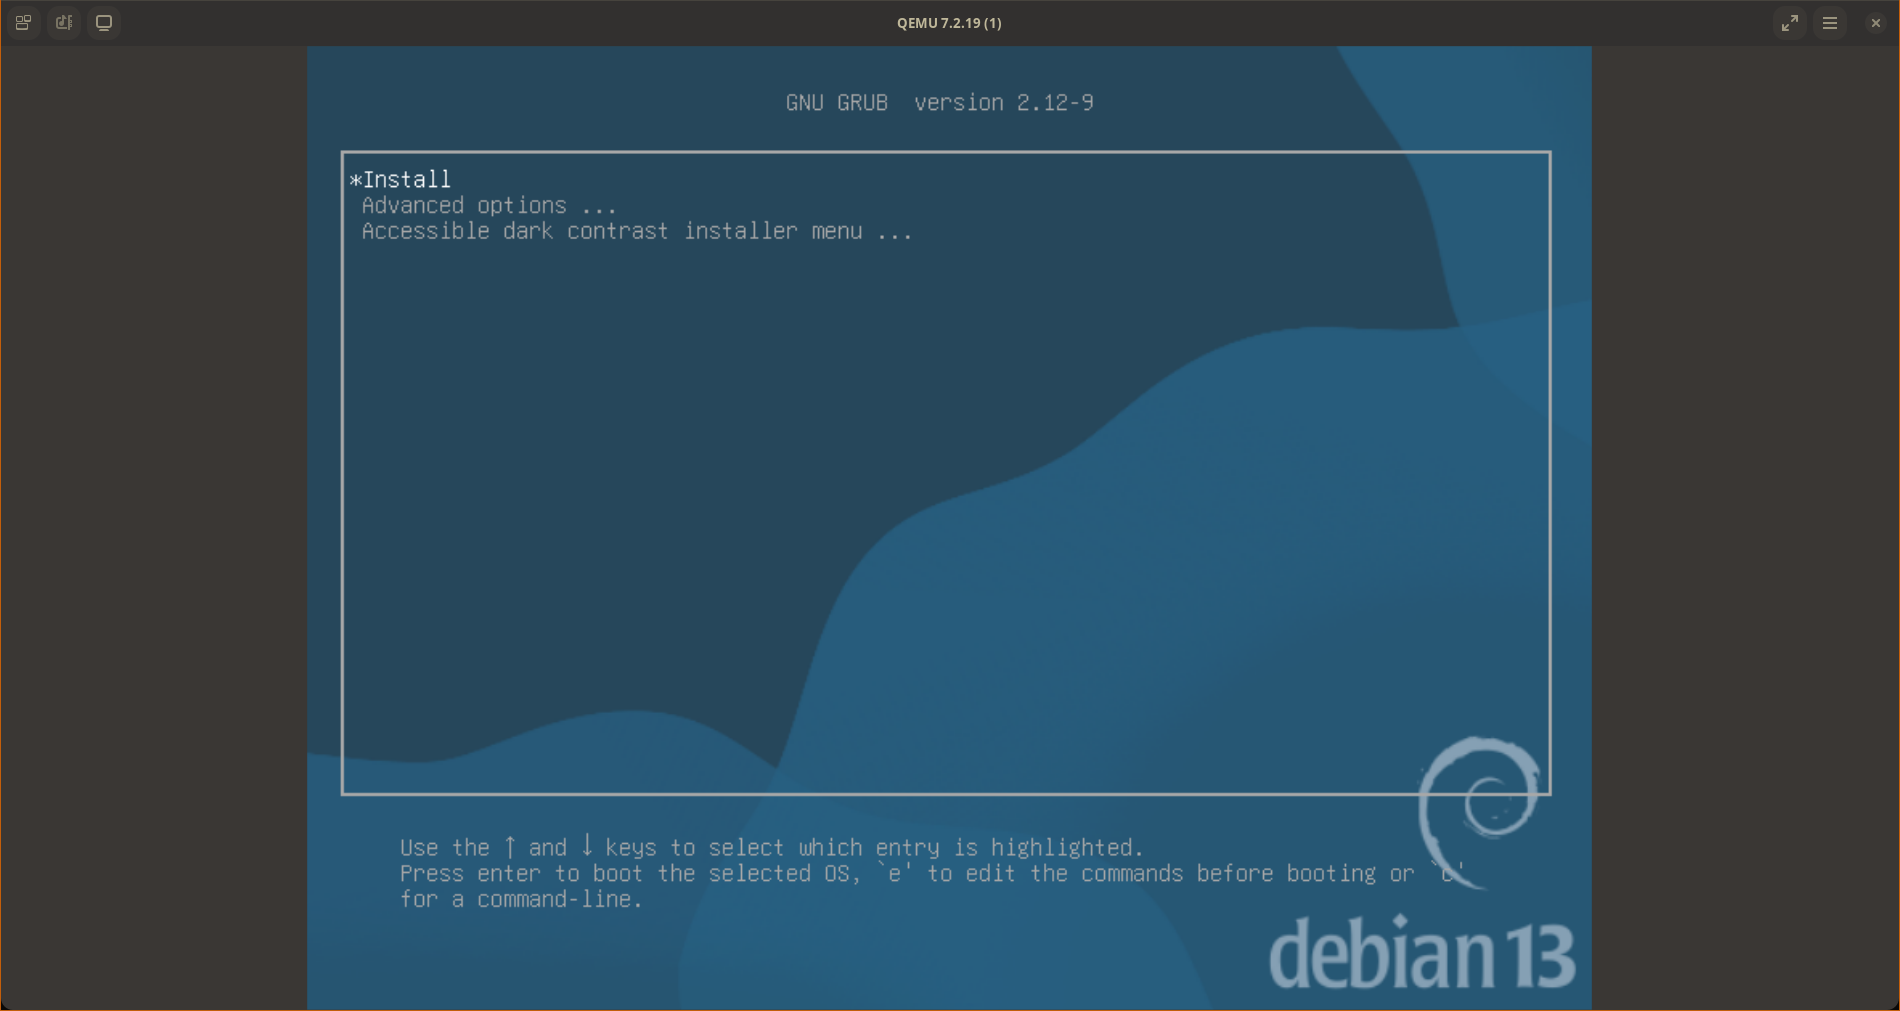Open Advanced options submenu entry
The width and height of the screenshot is (1900, 1011).
coord(489,205)
